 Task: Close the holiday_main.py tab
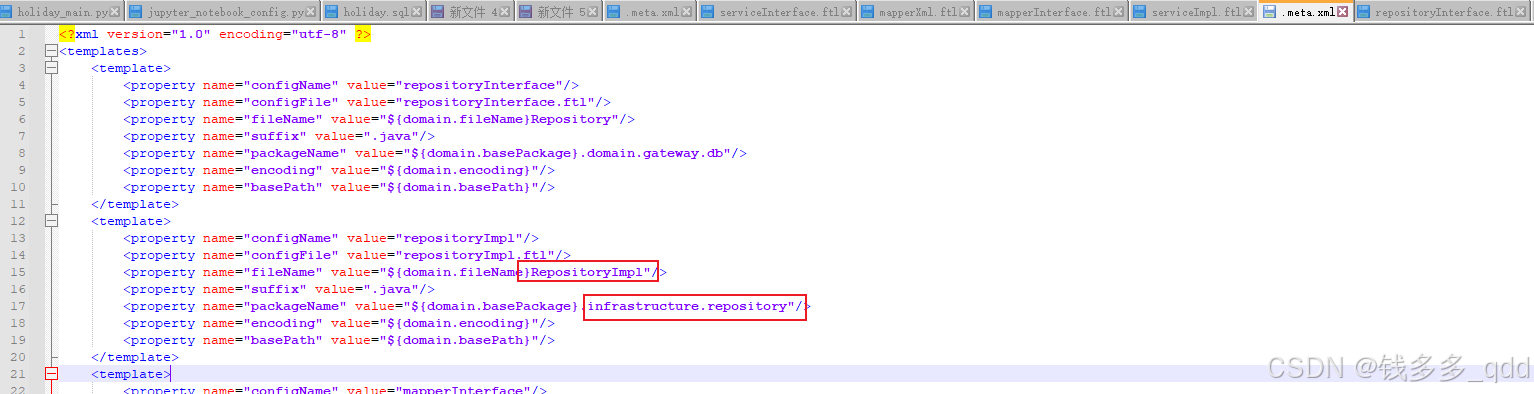pos(114,12)
